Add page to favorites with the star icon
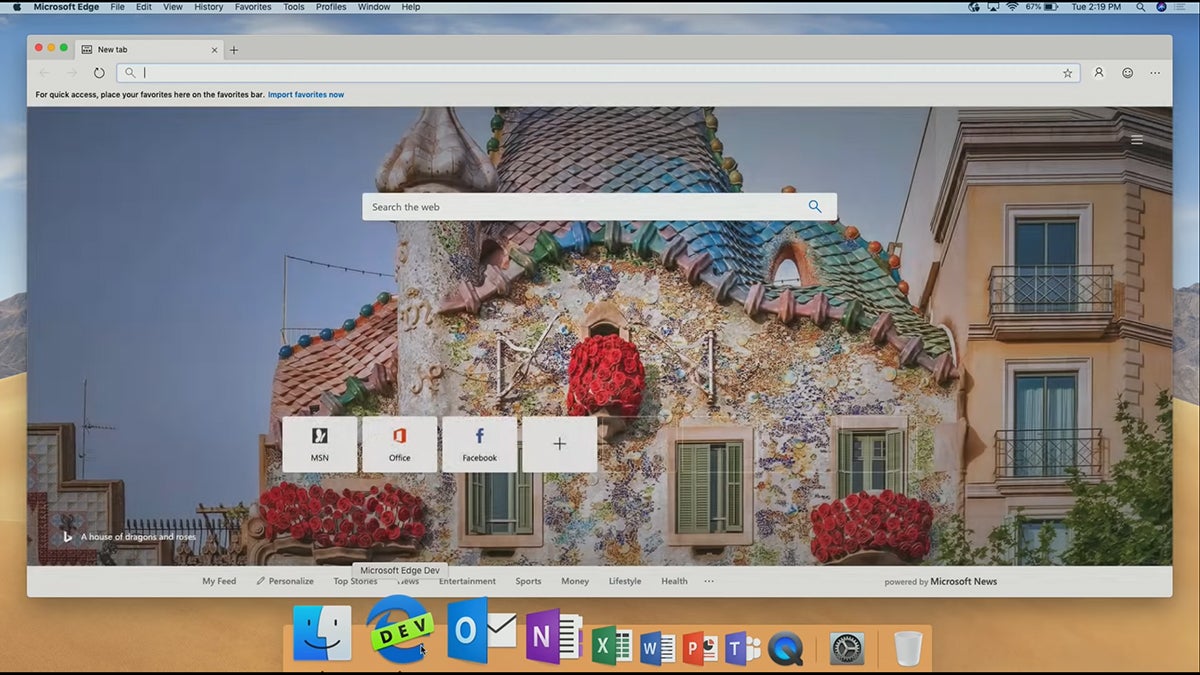1200x675 pixels. pos(1067,72)
